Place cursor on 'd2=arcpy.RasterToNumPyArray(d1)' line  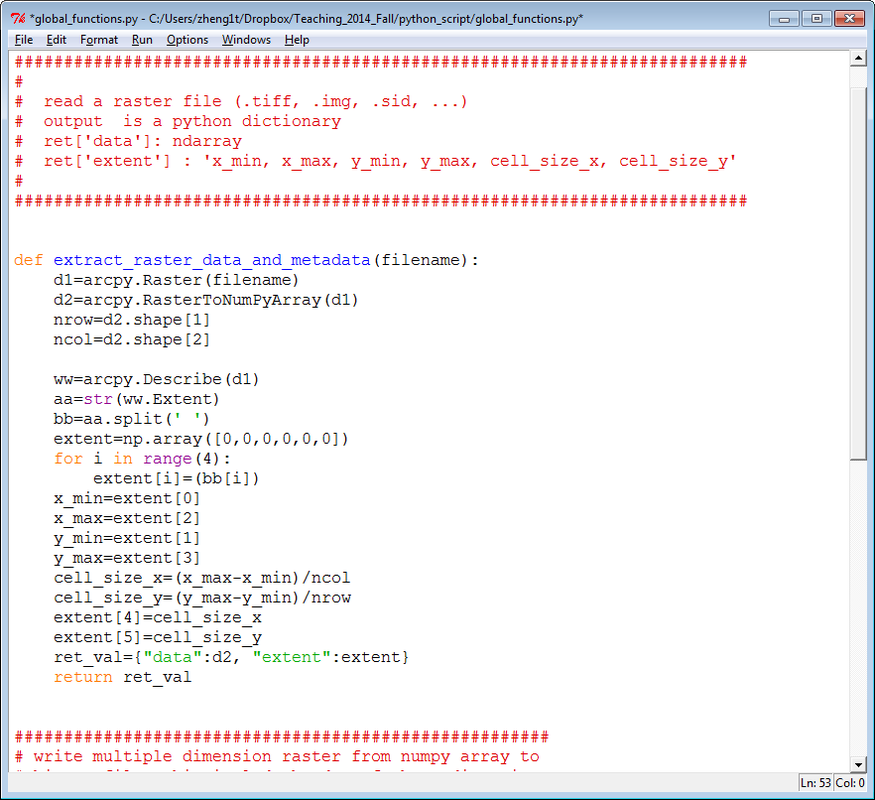(206, 300)
